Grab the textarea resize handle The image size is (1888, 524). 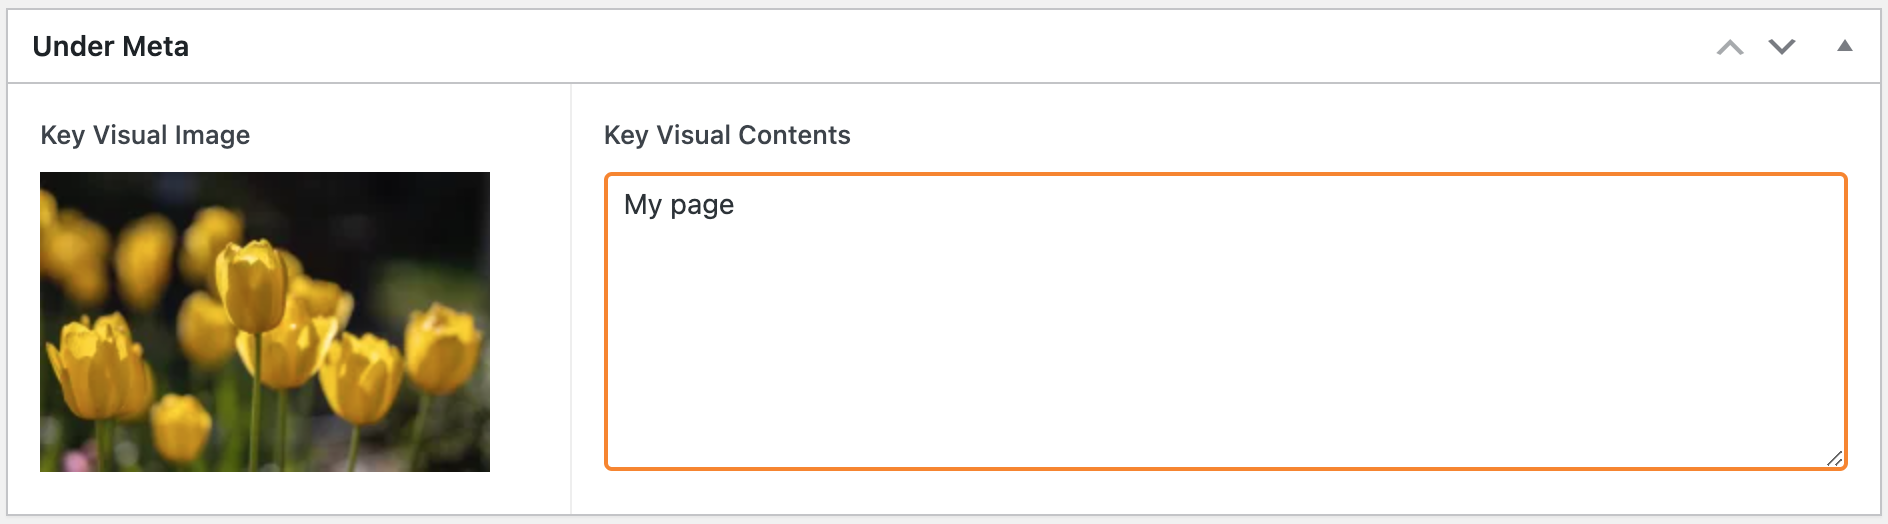pyautogui.click(x=1834, y=458)
